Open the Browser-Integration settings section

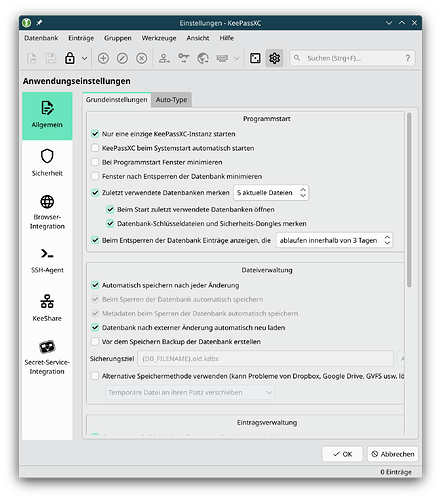tap(47, 212)
